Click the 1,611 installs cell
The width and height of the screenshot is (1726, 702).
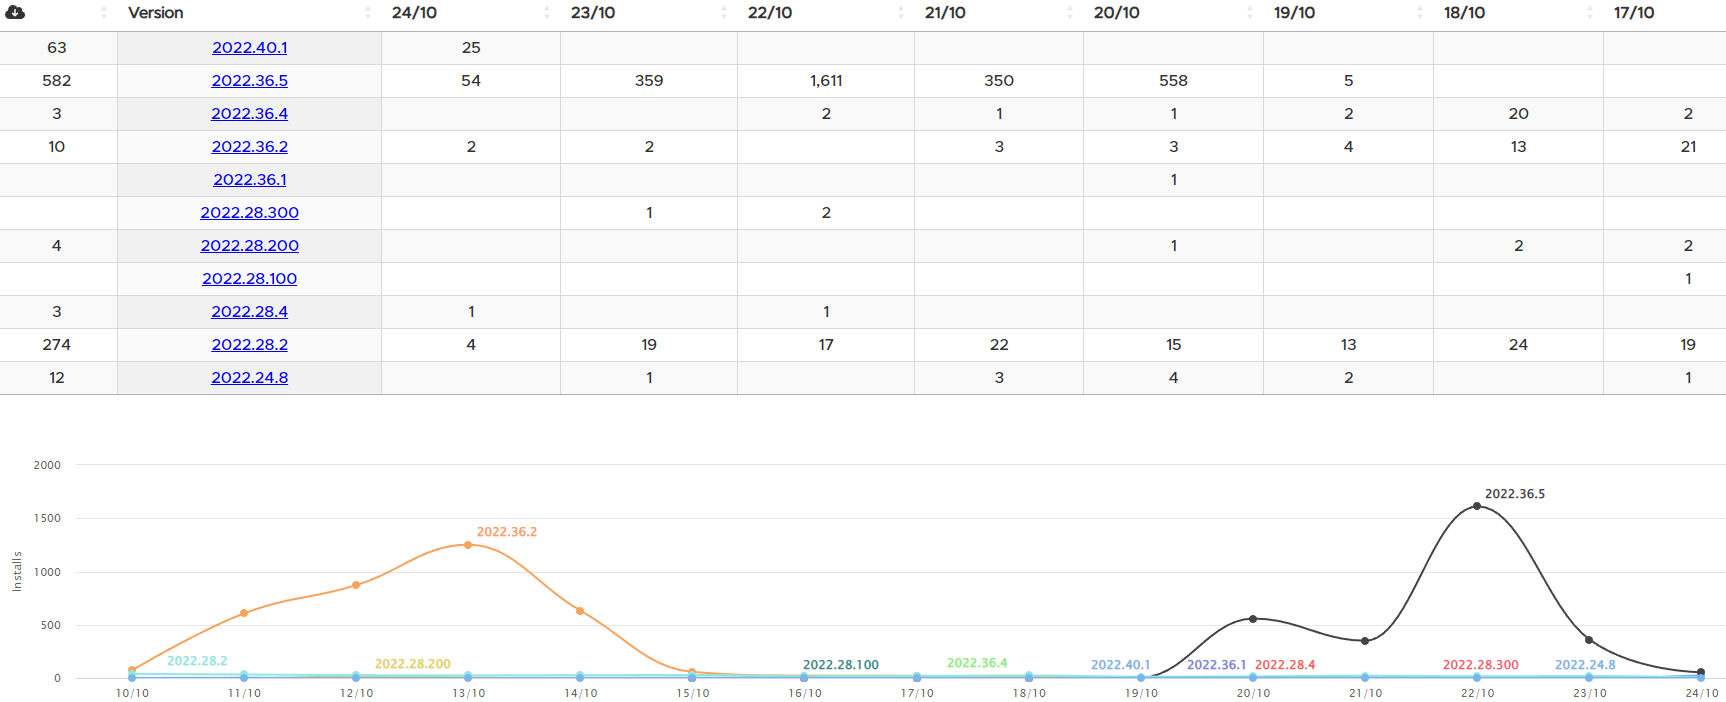tap(826, 81)
